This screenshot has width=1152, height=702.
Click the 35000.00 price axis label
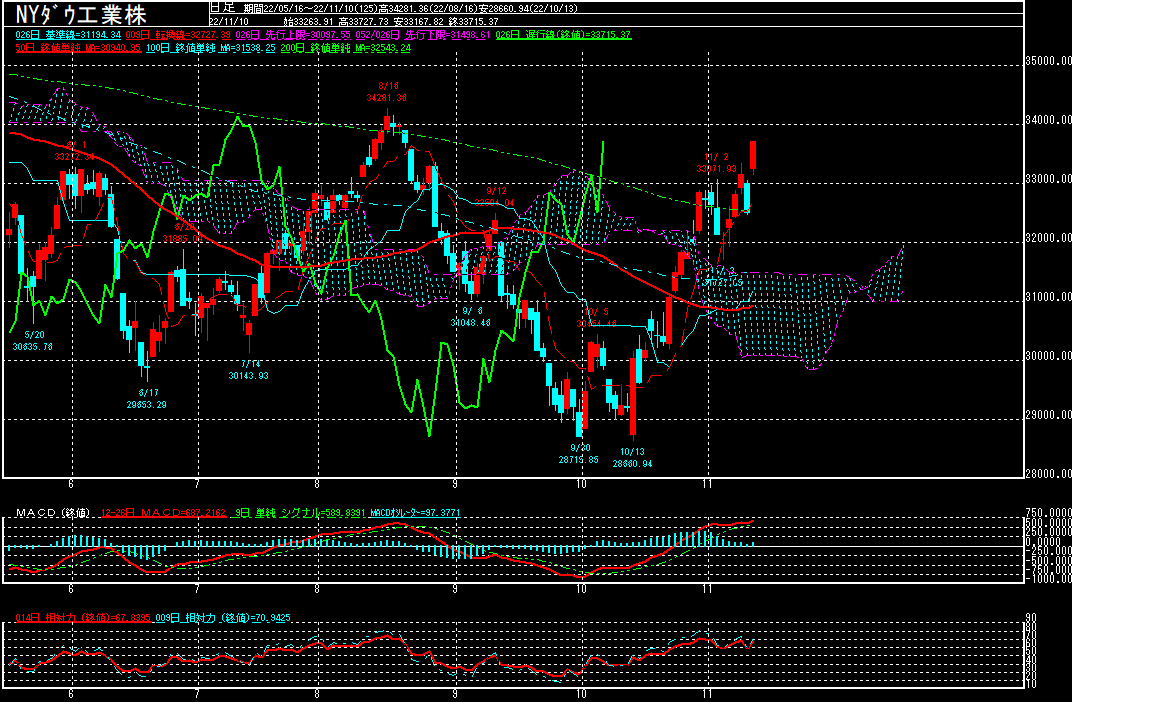(x=1049, y=61)
